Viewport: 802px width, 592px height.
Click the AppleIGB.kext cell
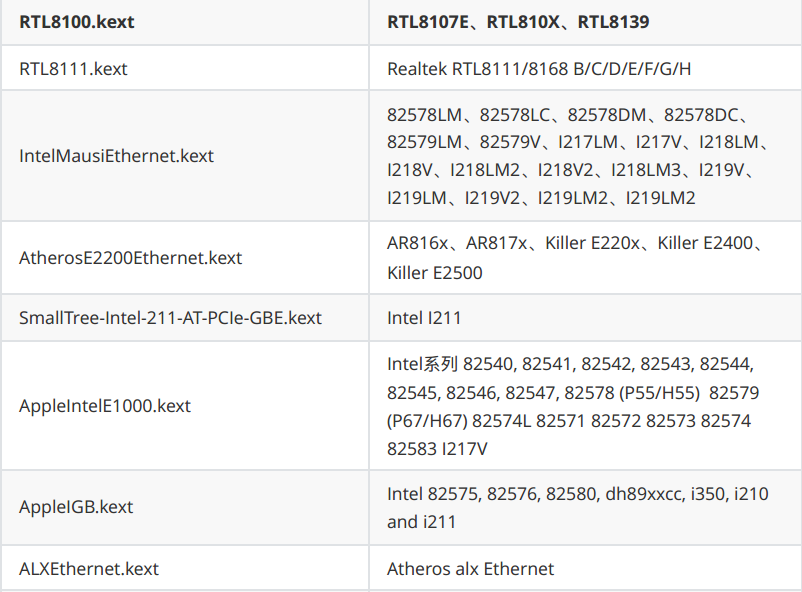pos(185,507)
